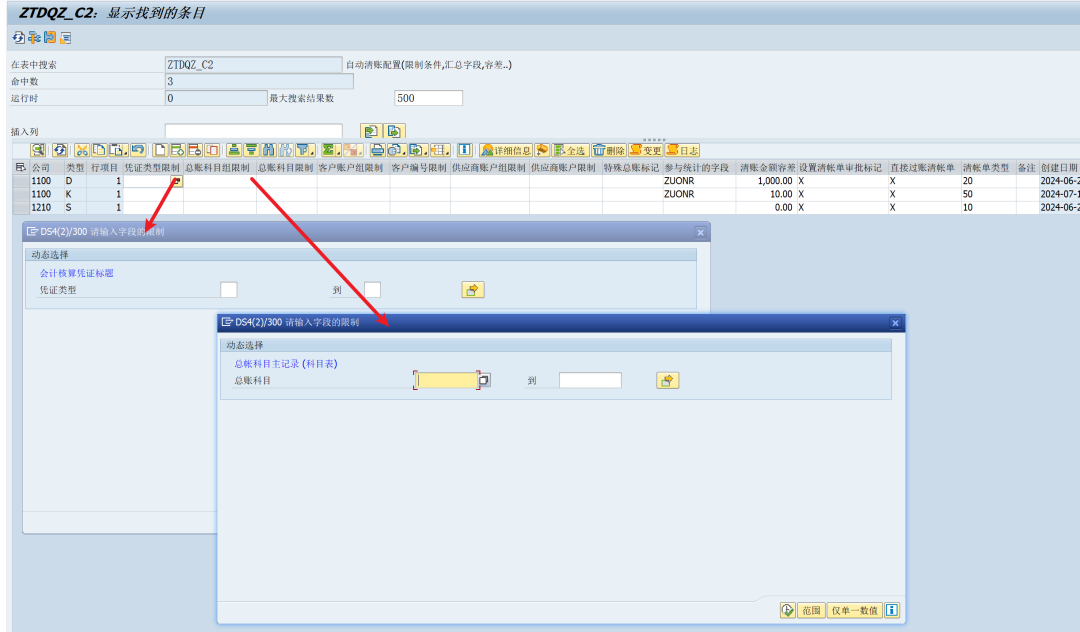Screen dimensions: 1080x632
Task: Click the ZUONR cell in the type K row
Action: (699, 194)
